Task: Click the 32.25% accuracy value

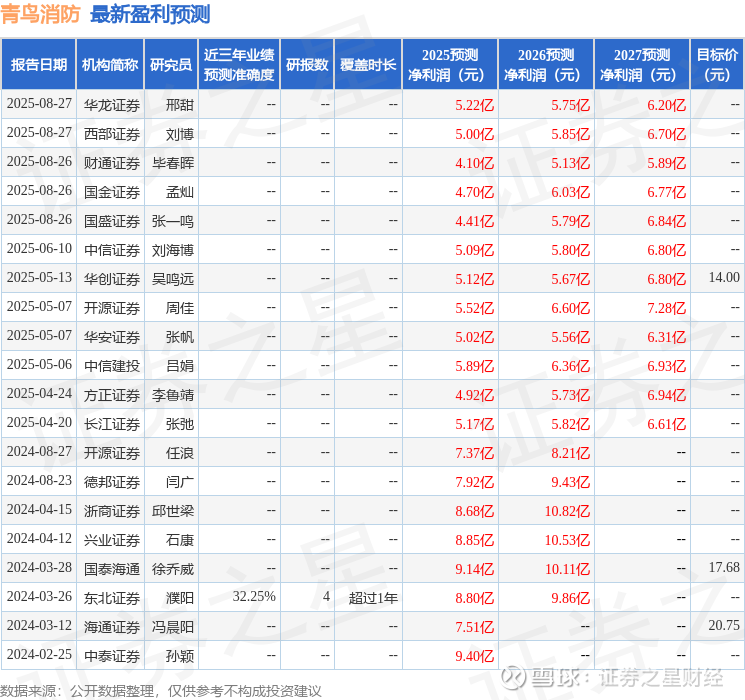Action: (x=254, y=596)
